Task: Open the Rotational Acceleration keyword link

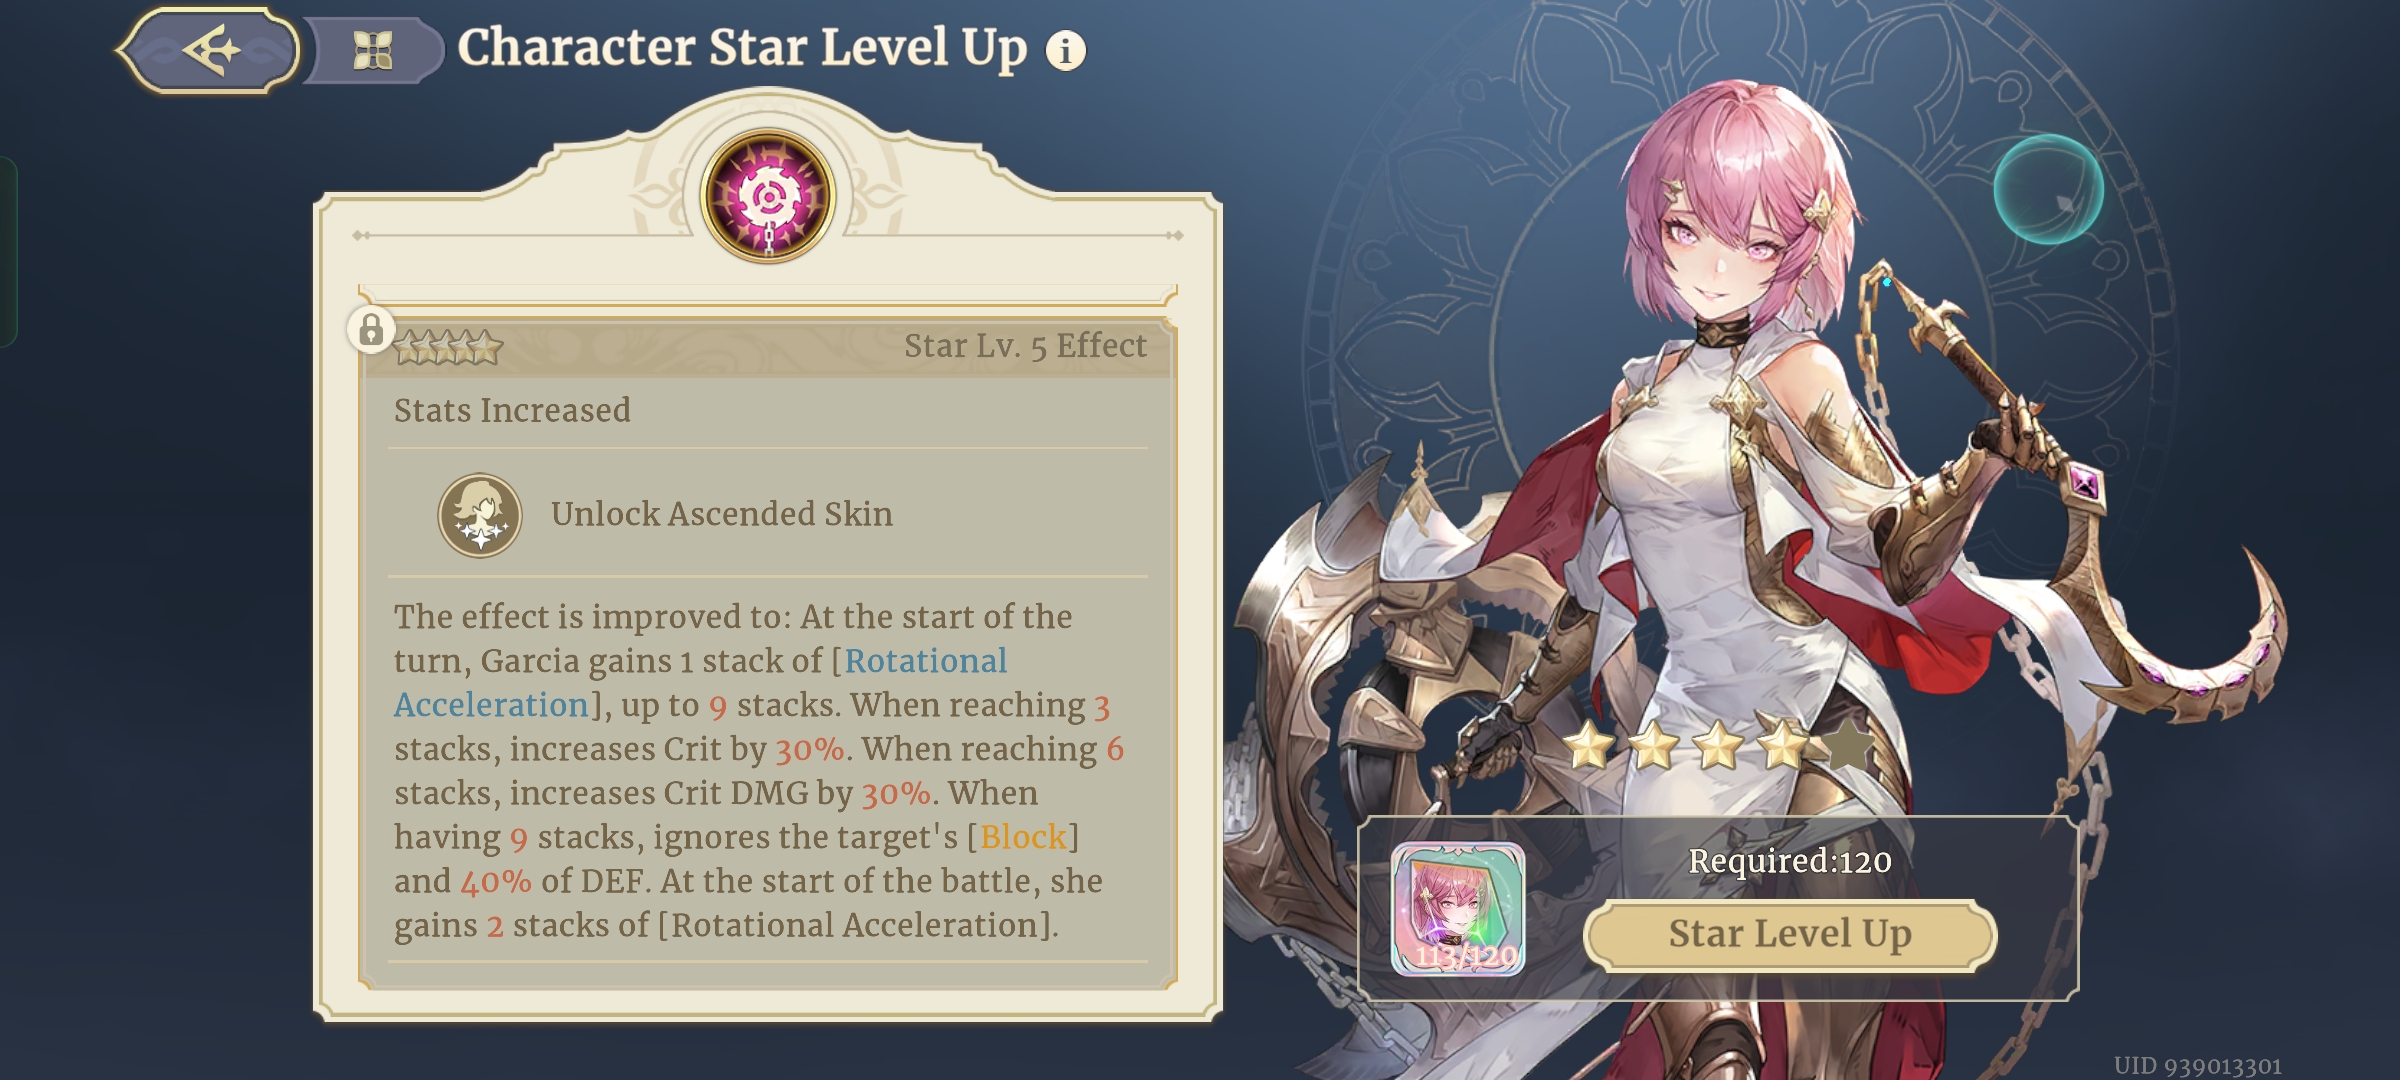Action: (x=700, y=683)
